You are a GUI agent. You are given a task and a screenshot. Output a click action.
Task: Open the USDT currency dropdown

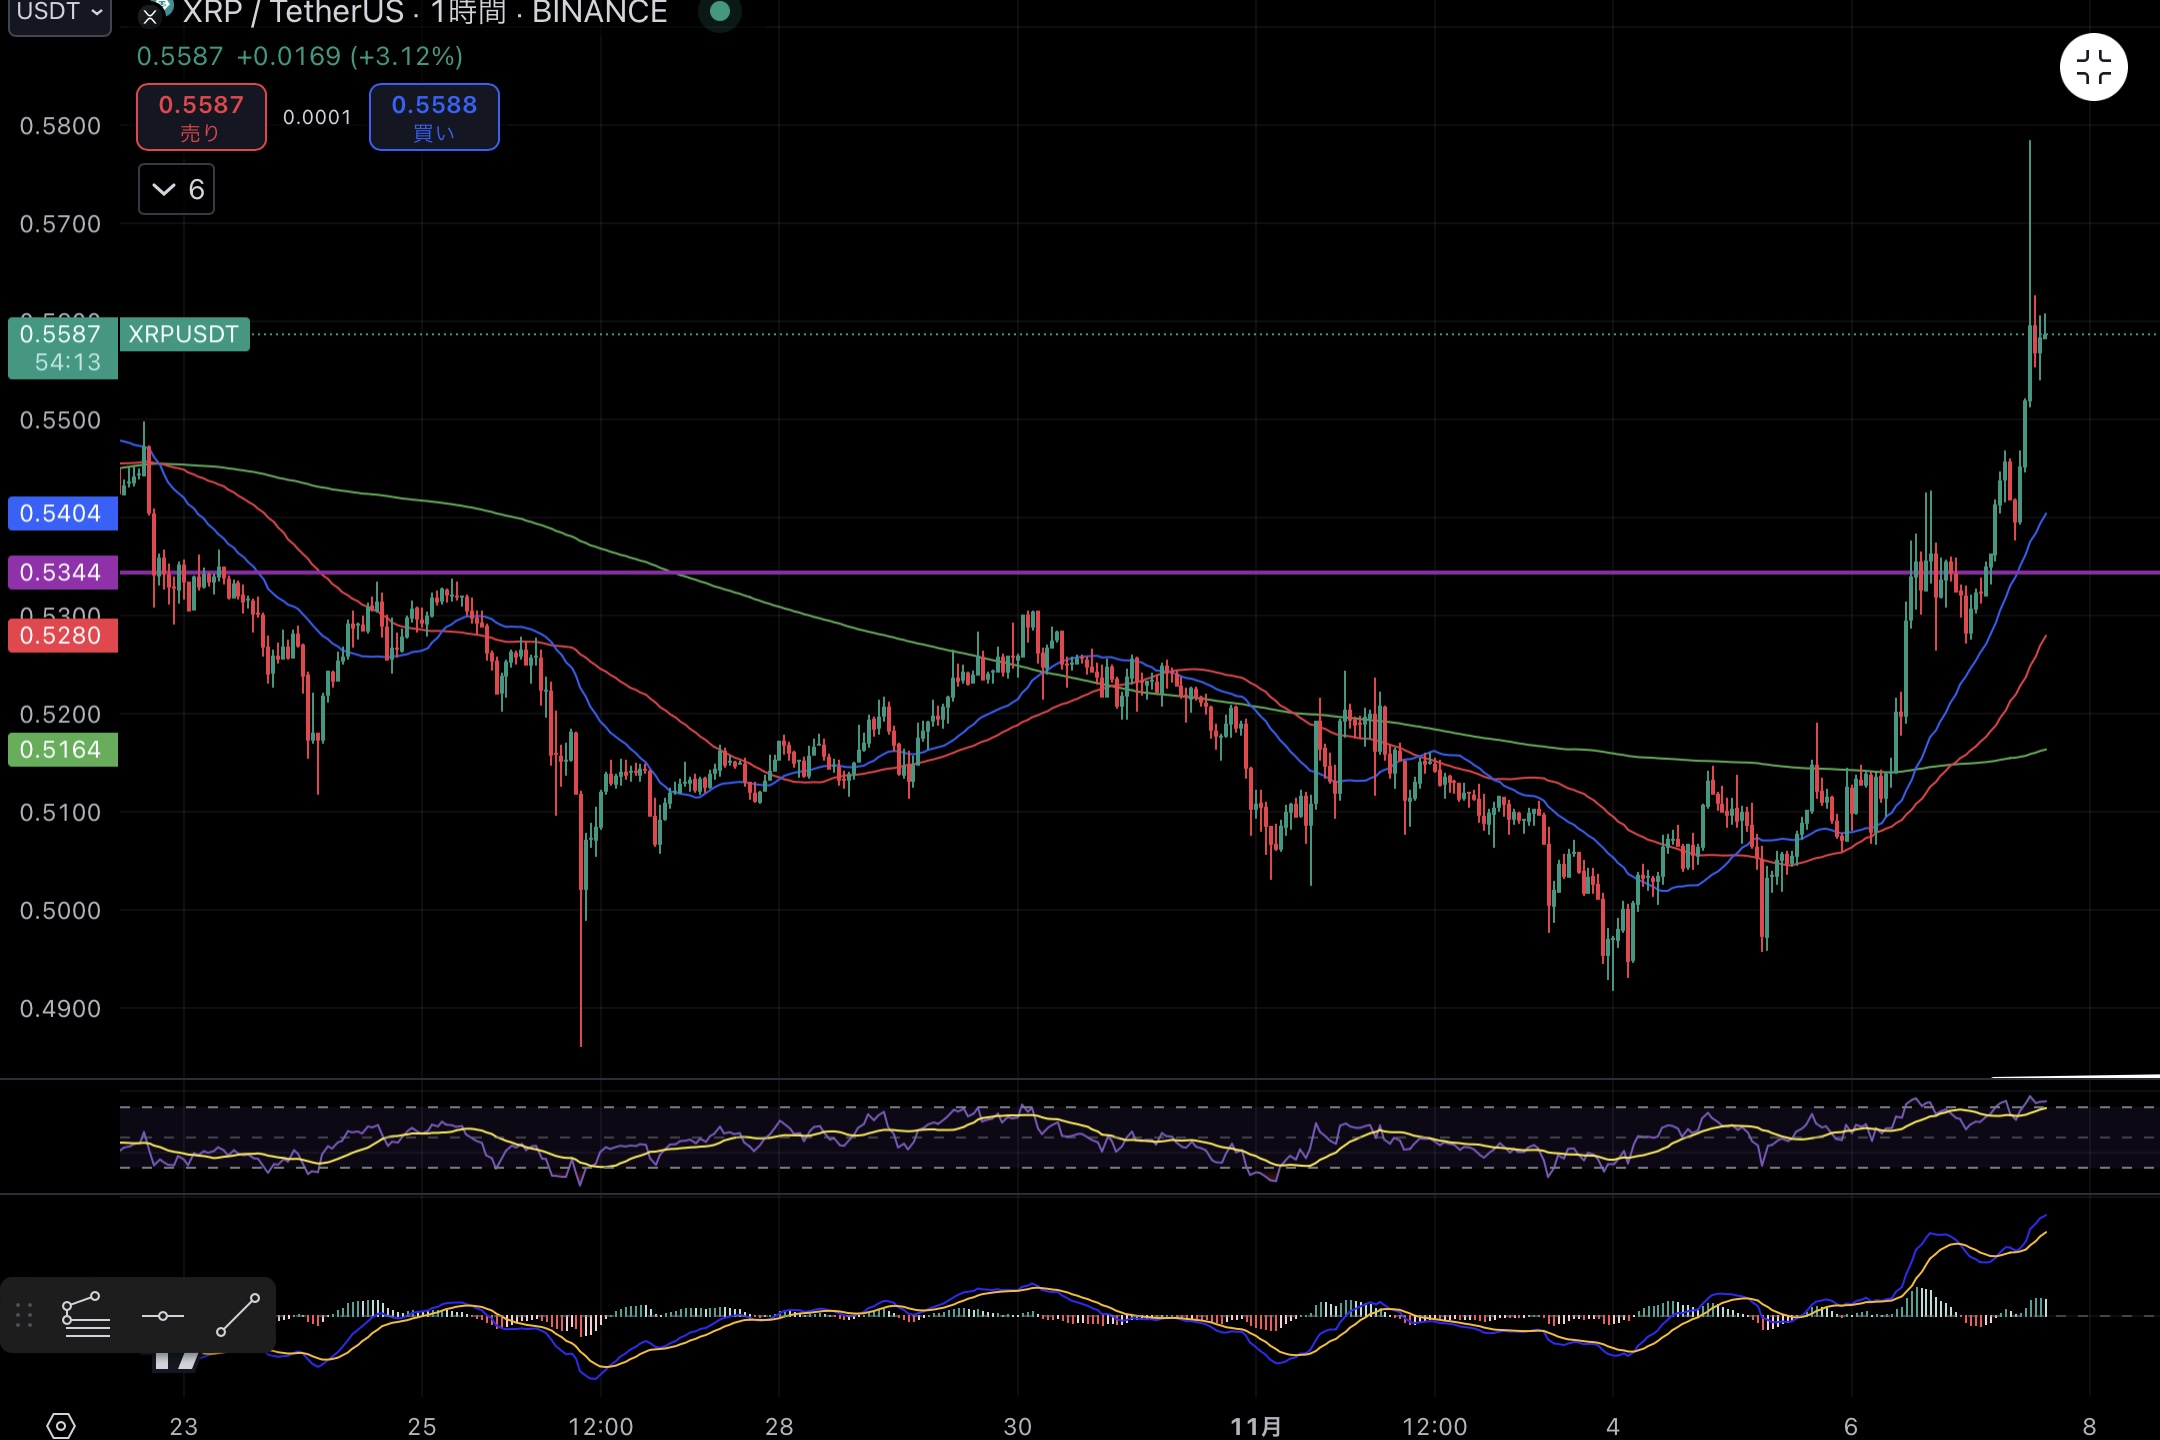[60, 14]
